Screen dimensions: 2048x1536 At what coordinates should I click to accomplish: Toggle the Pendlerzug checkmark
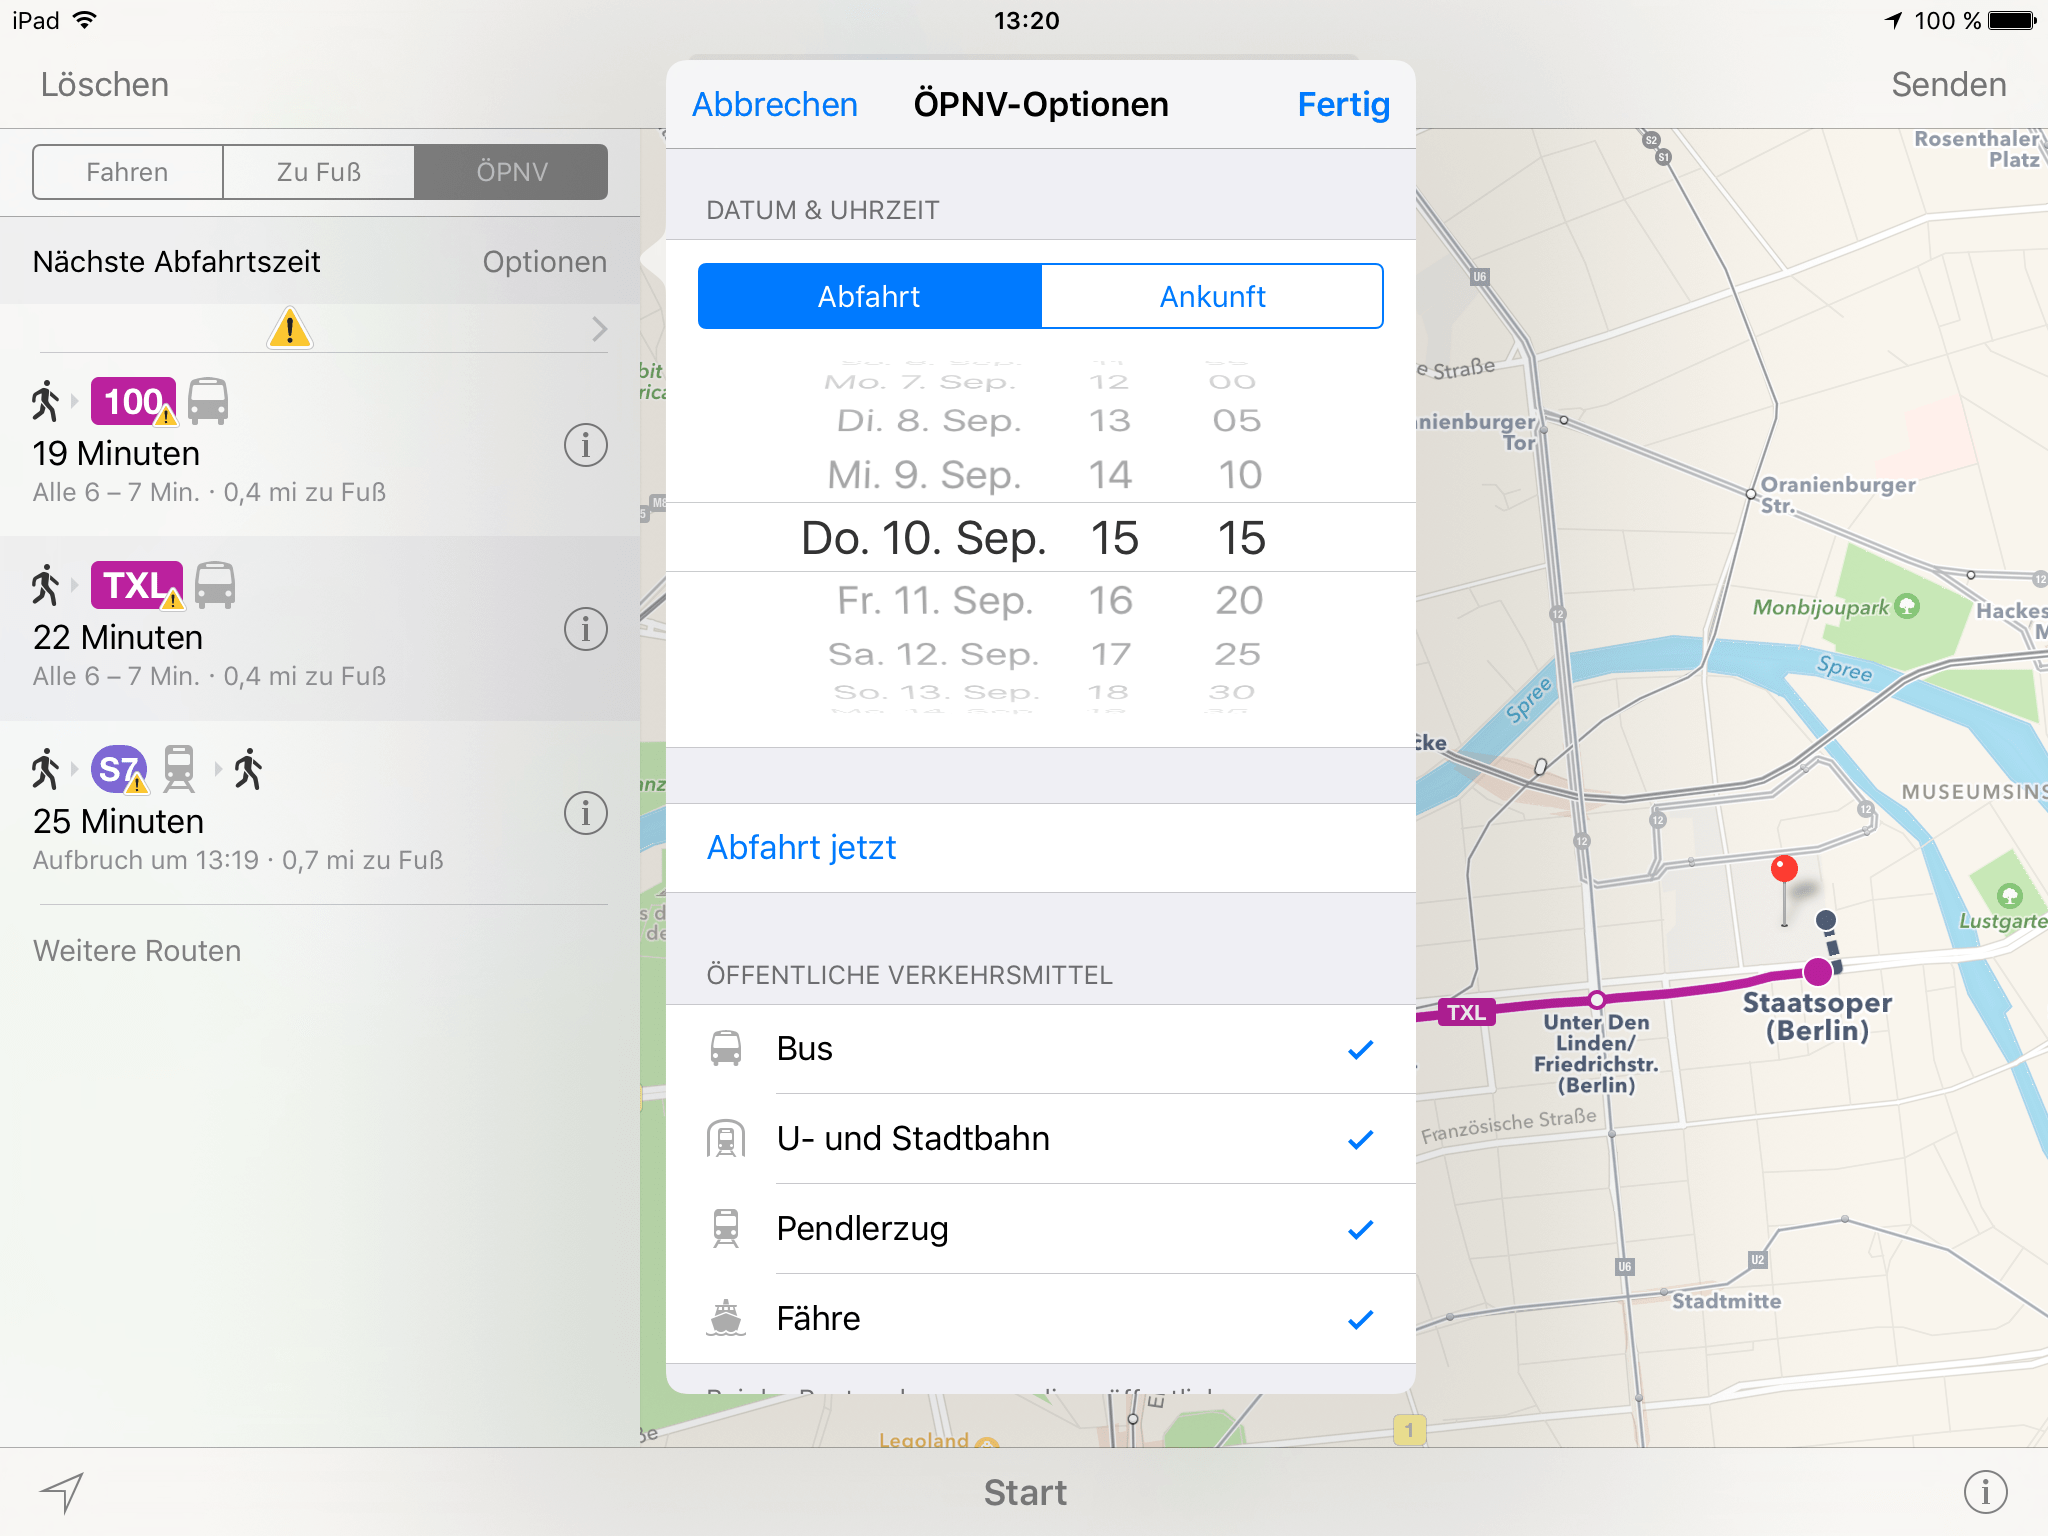pos(1360,1229)
